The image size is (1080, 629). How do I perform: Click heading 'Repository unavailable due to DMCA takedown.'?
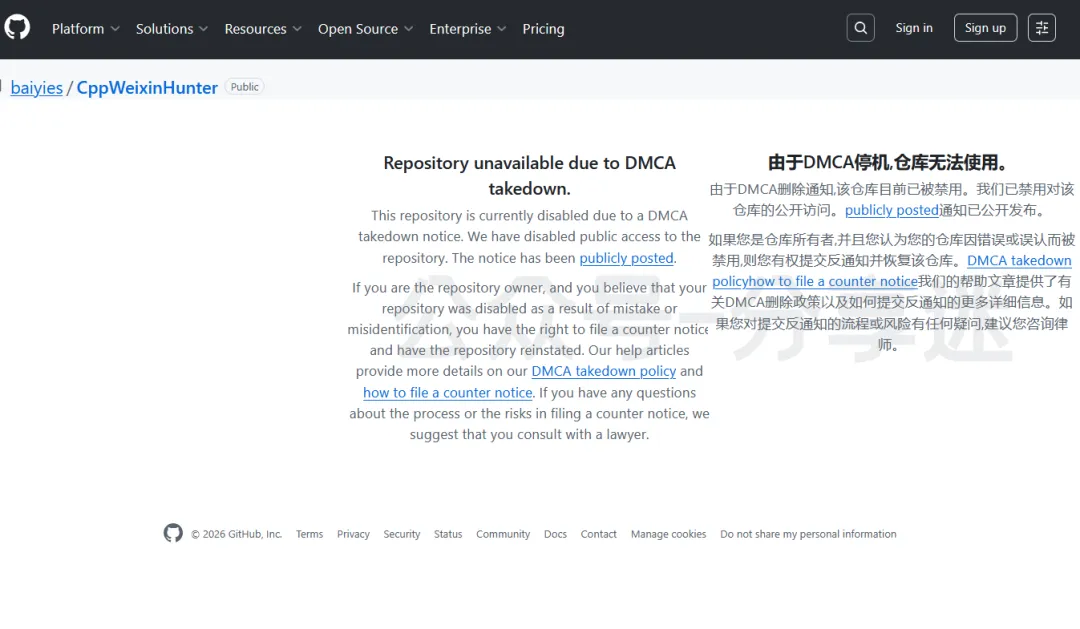529,175
